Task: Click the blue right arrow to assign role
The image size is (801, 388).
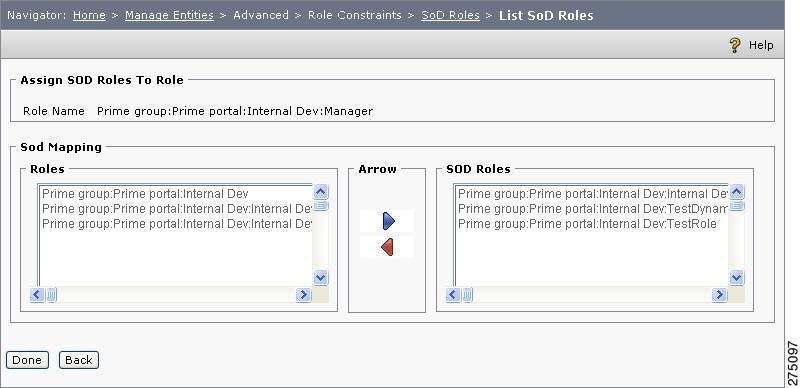Action: pos(388,221)
